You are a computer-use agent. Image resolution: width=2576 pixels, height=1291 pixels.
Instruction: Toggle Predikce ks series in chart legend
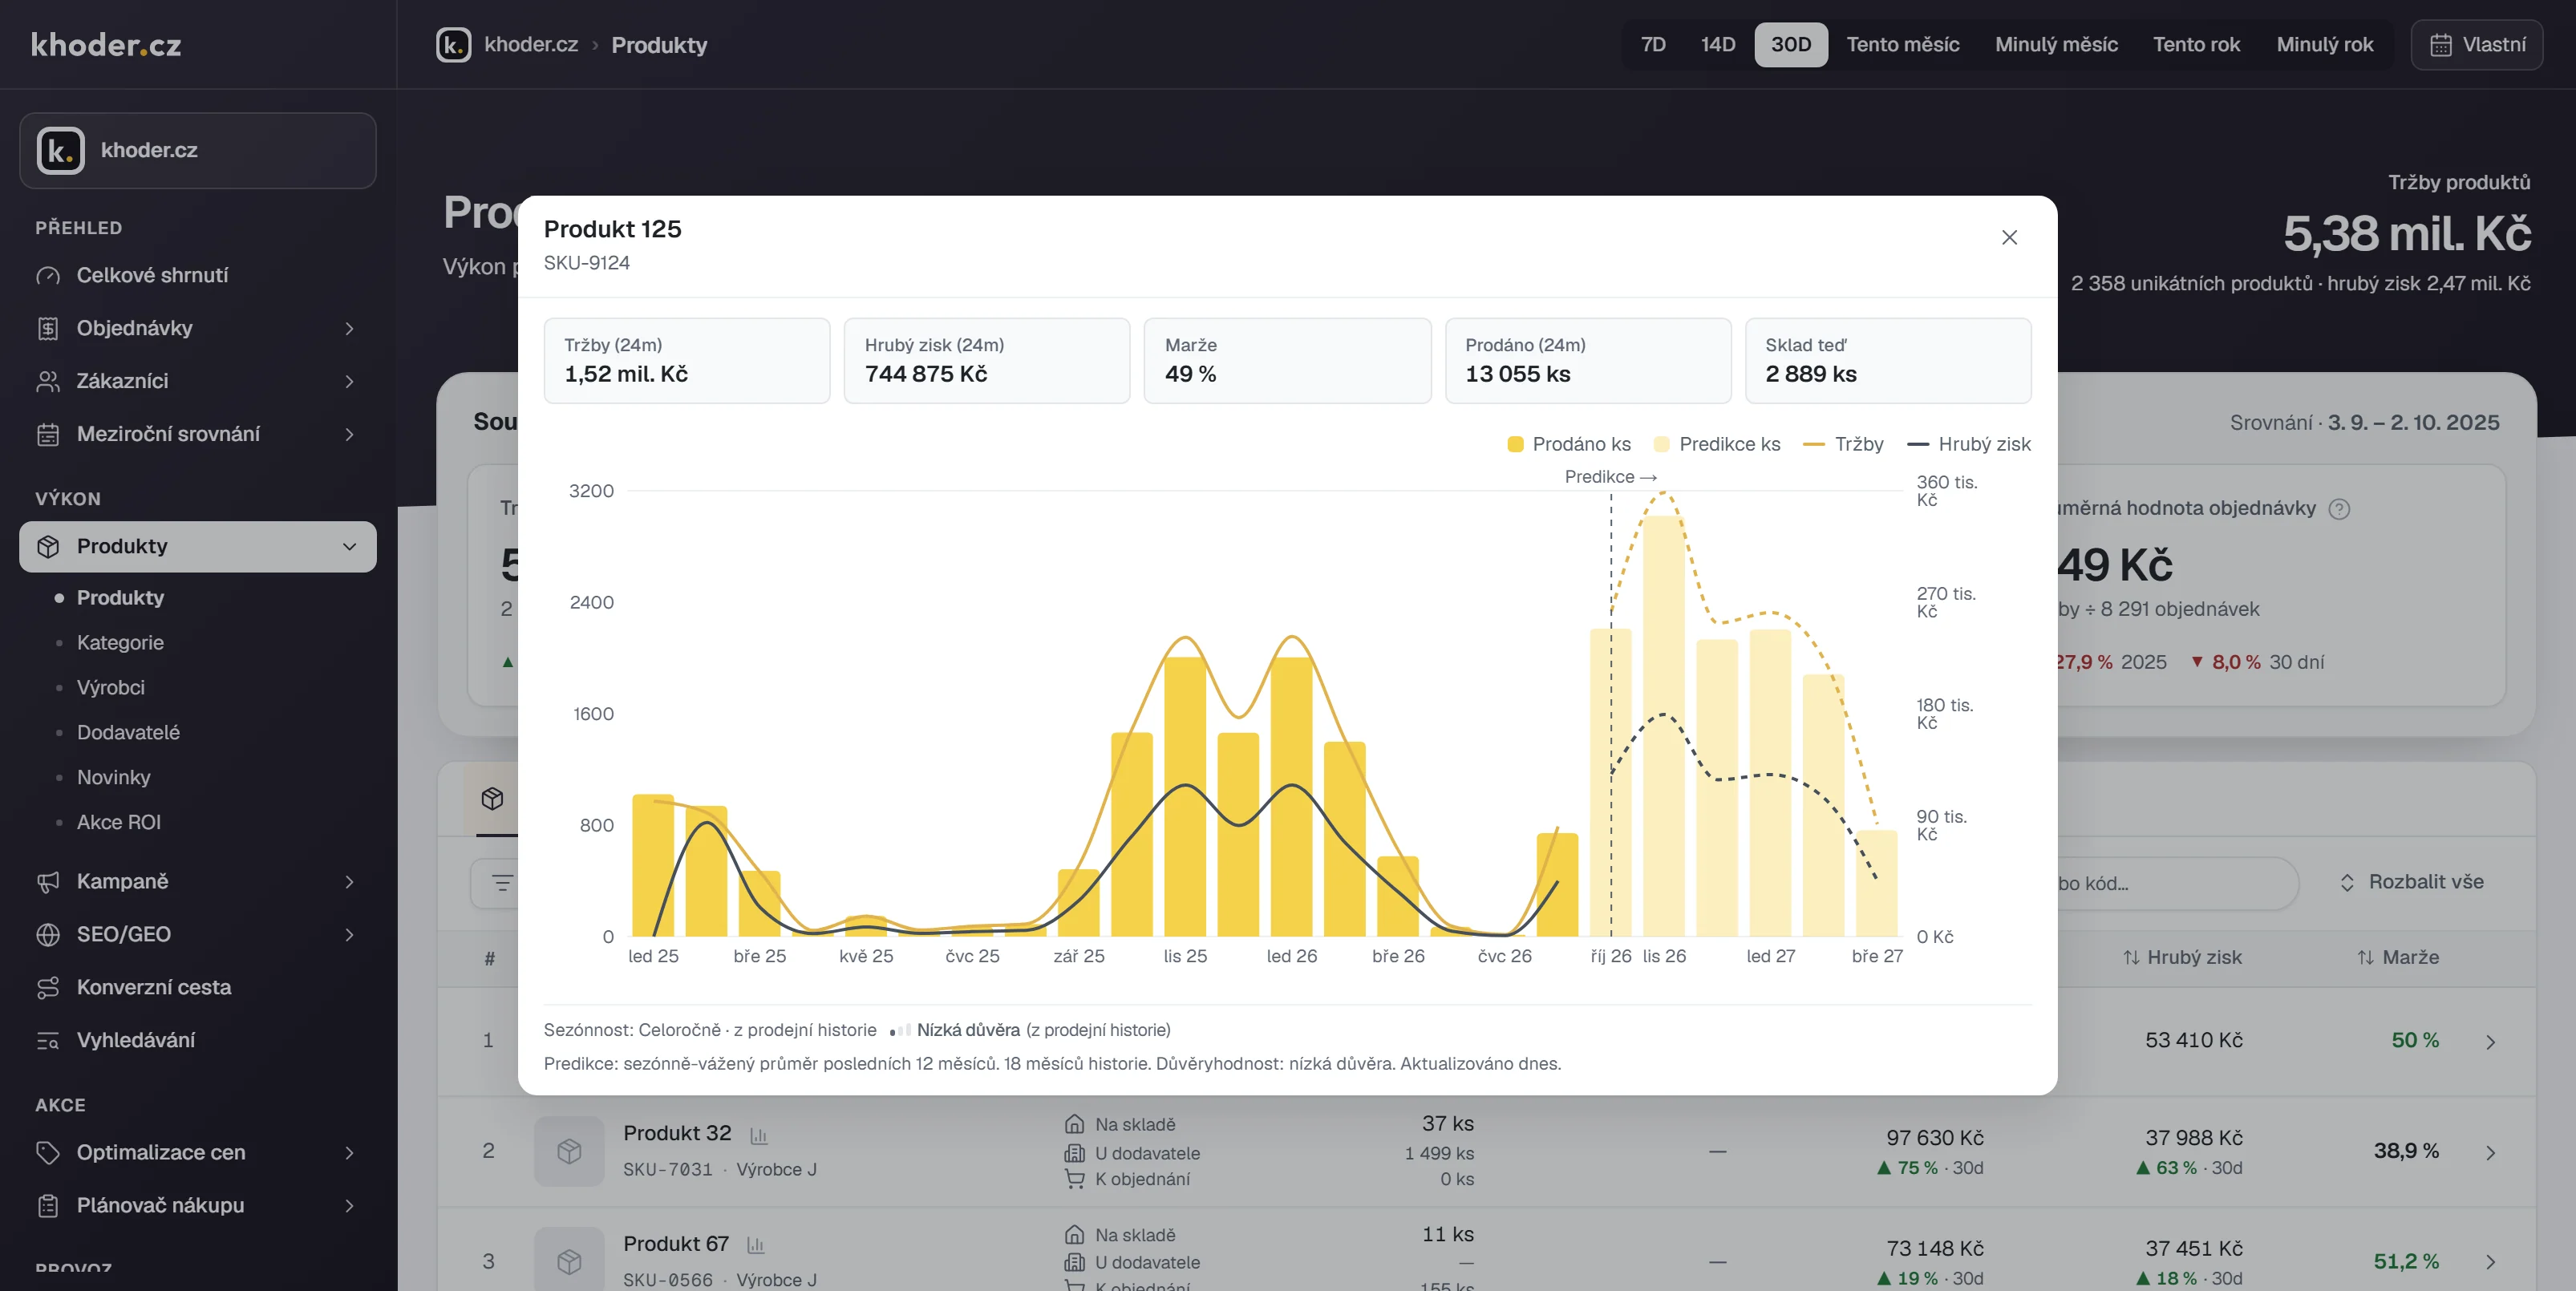[1717, 444]
